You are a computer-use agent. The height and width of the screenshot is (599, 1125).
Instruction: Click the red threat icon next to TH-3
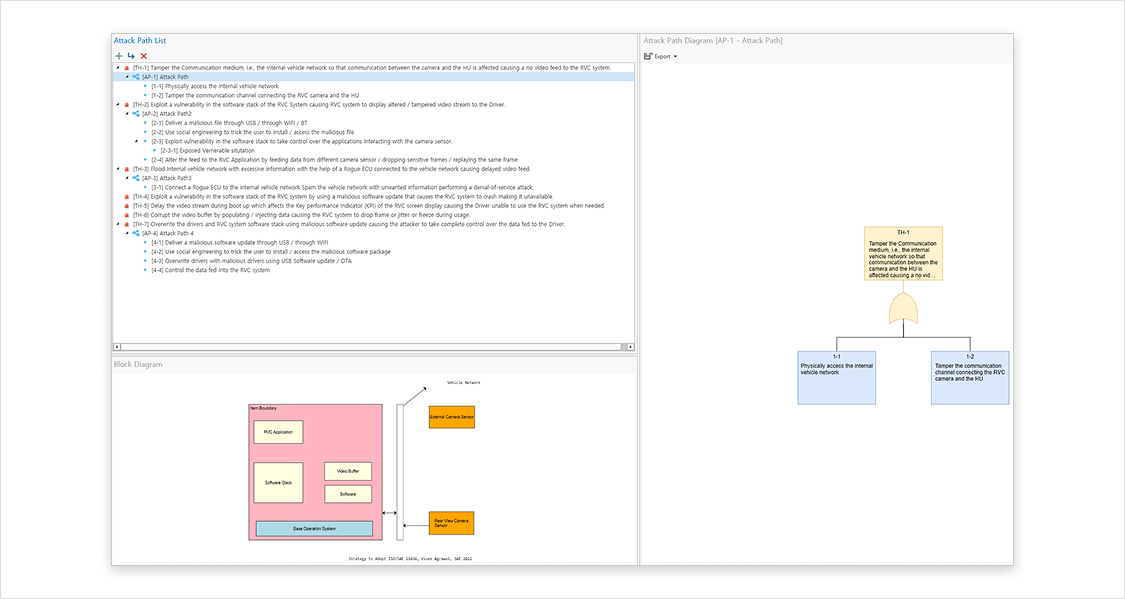point(127,169)
